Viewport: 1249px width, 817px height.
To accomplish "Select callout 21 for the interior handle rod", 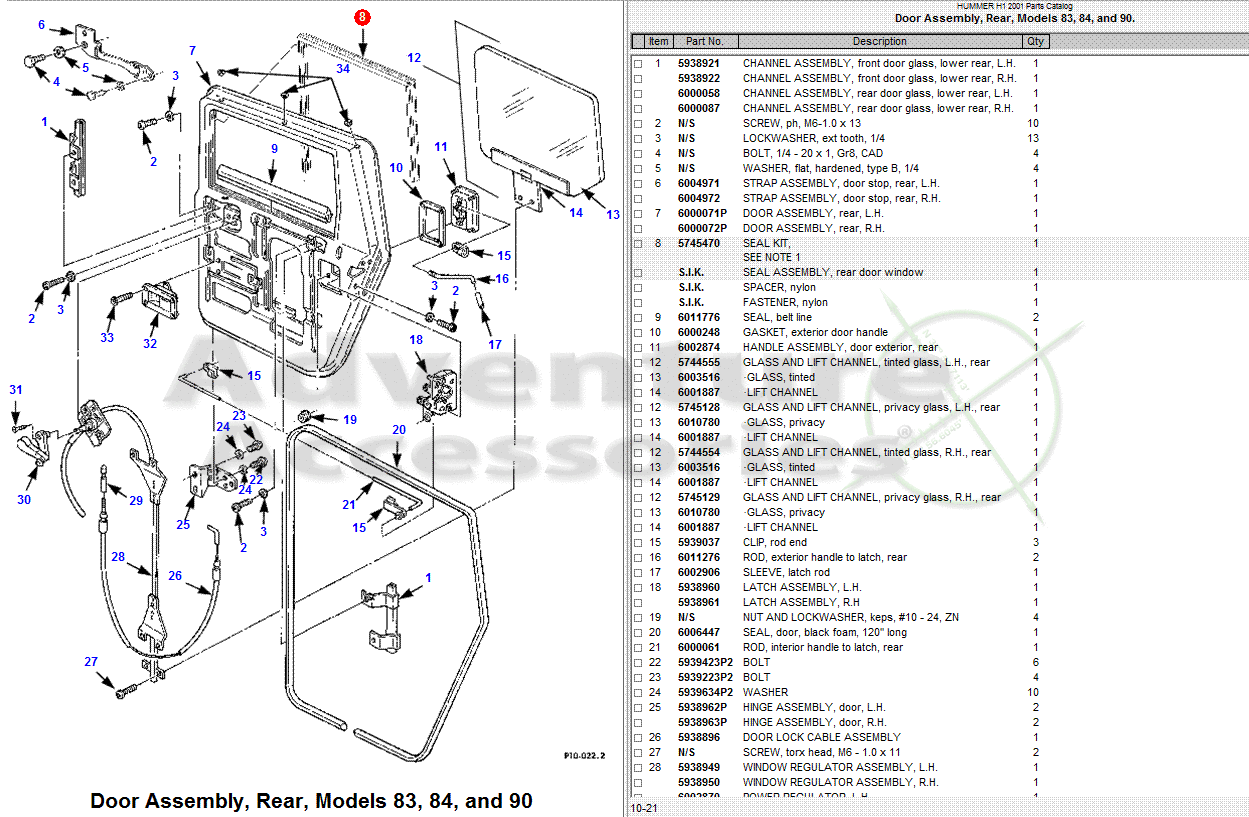I will coord(349,504).
